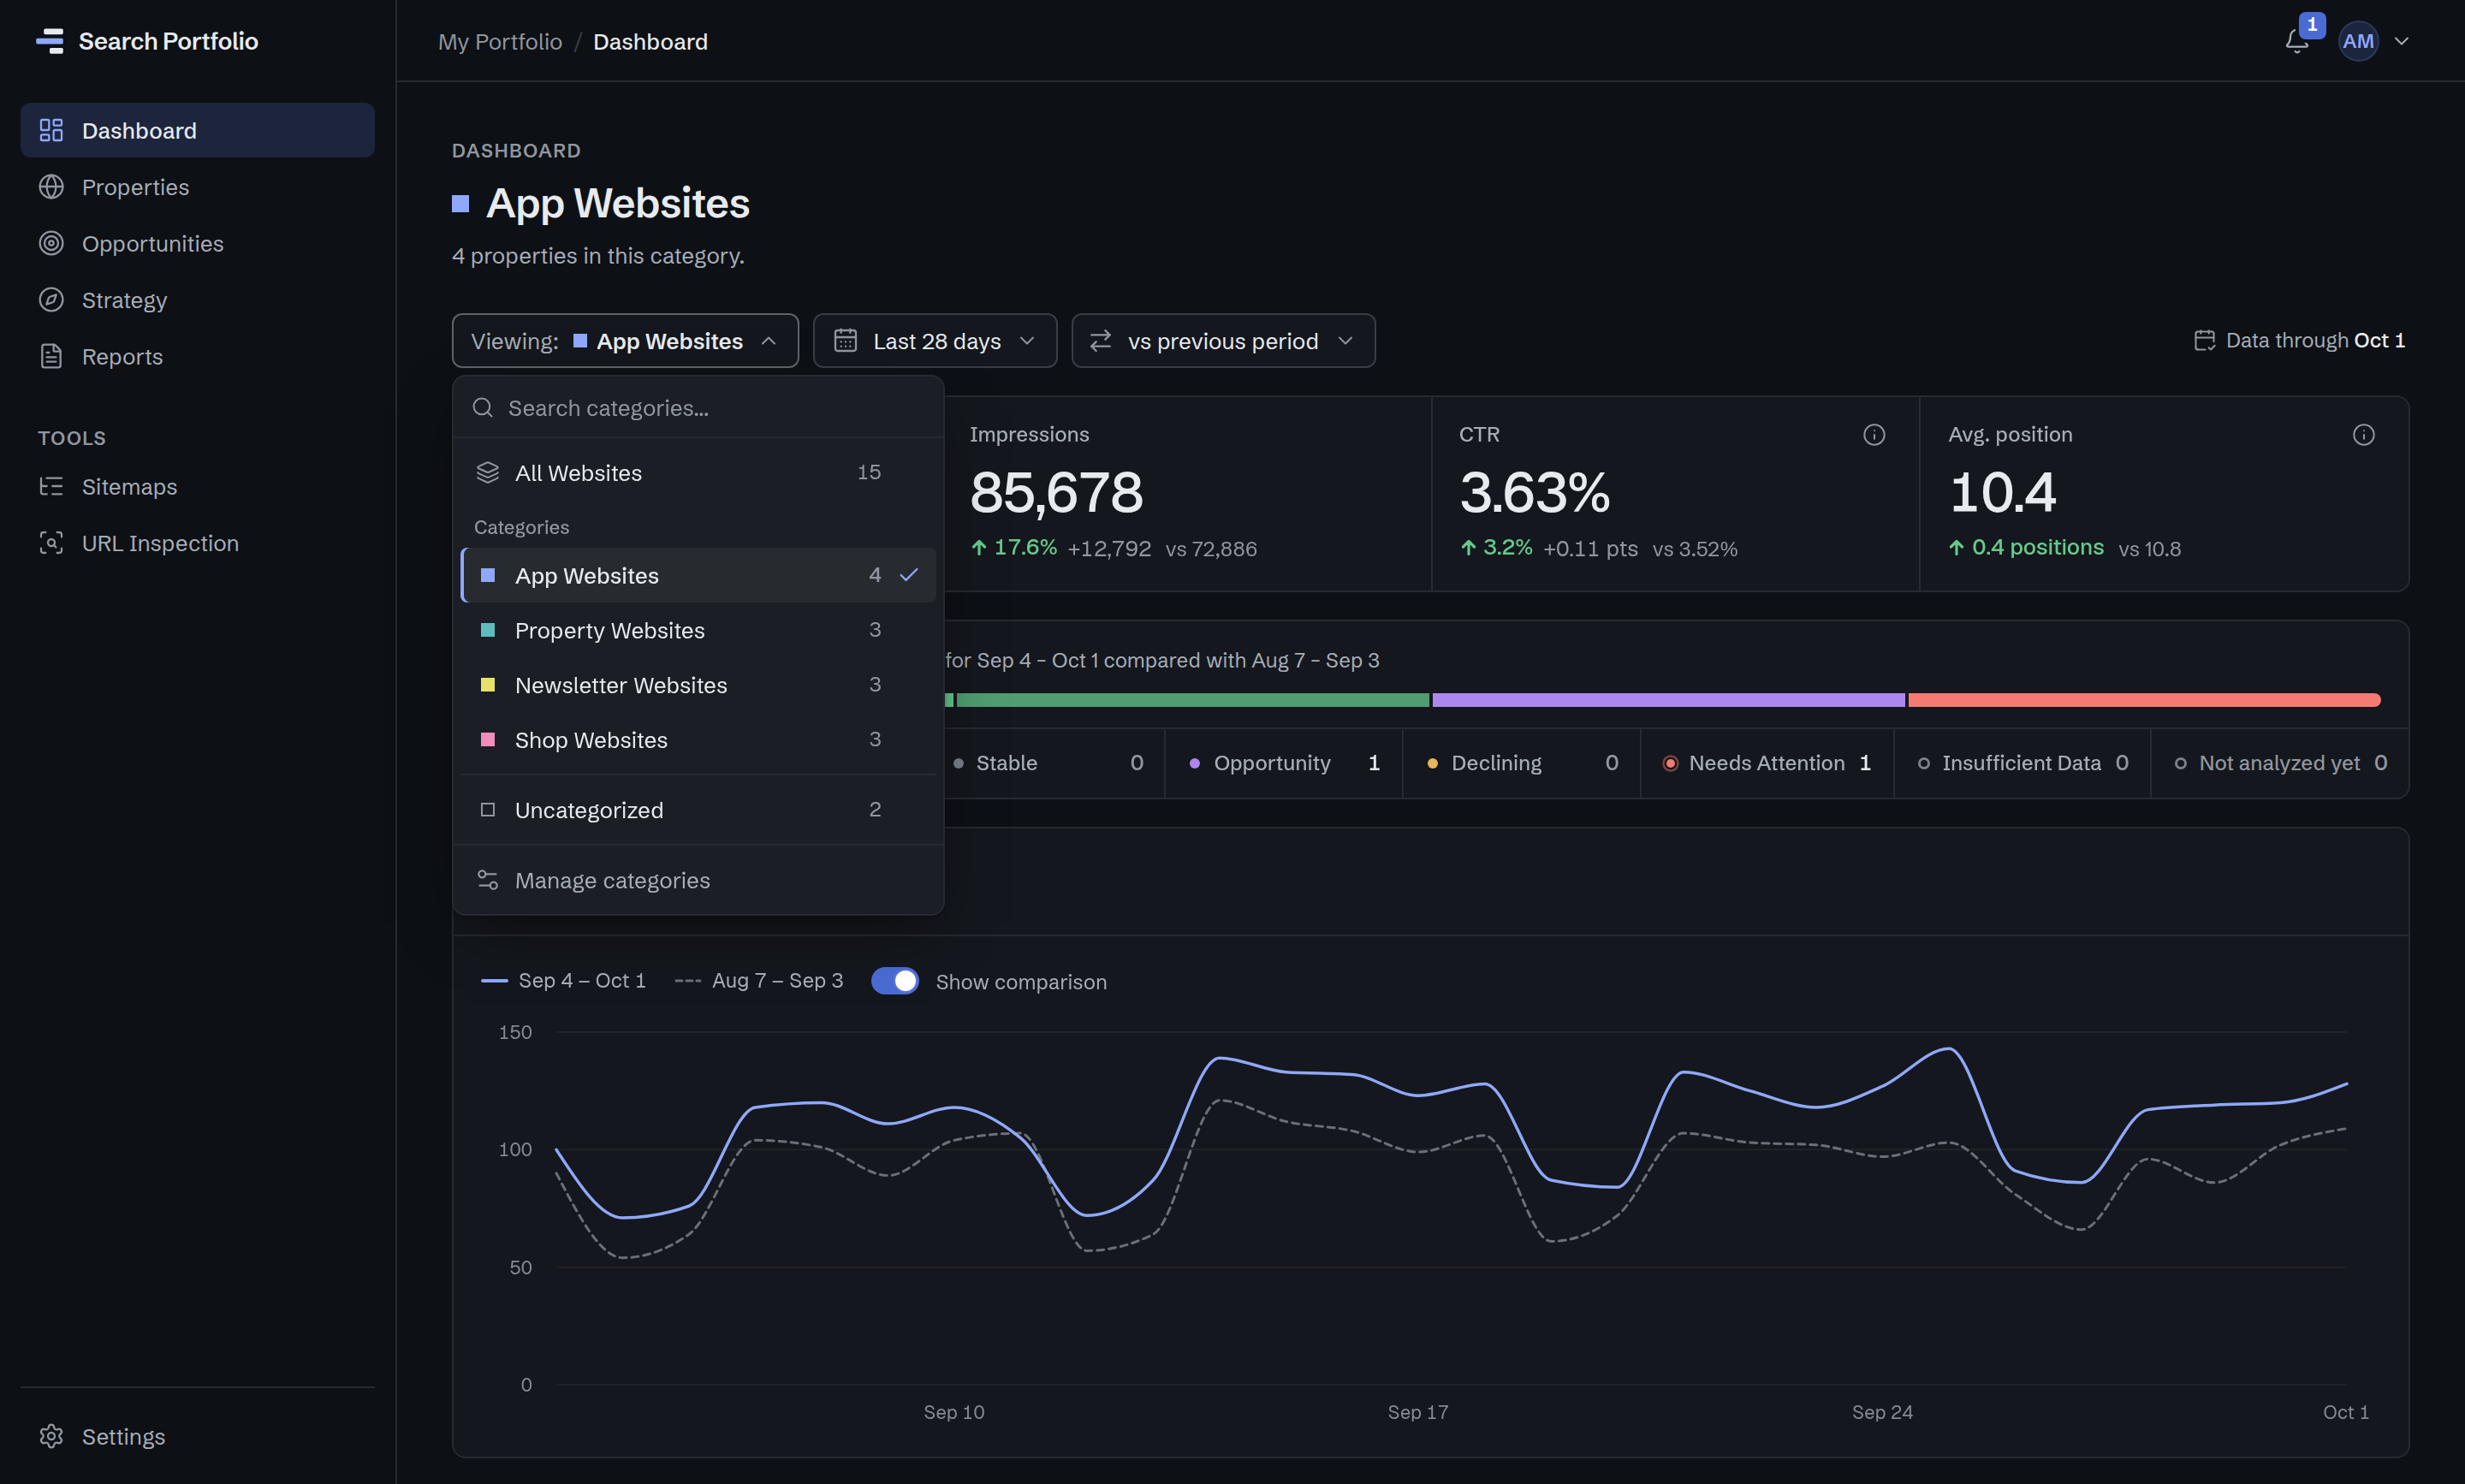Click the Properties globe icon
This screenshot has height=1484, width=2465.
(51, 187)
